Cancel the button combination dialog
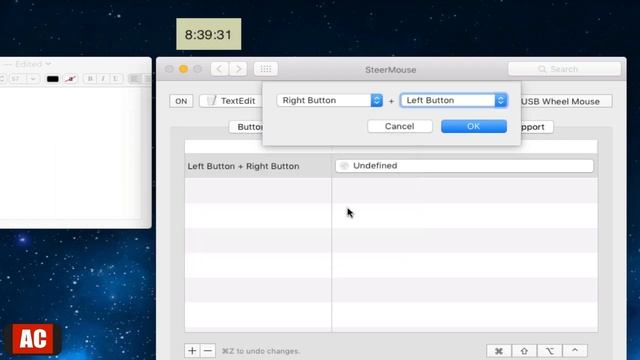This screenshot has width=640, height=360. [x=400, y=126]
